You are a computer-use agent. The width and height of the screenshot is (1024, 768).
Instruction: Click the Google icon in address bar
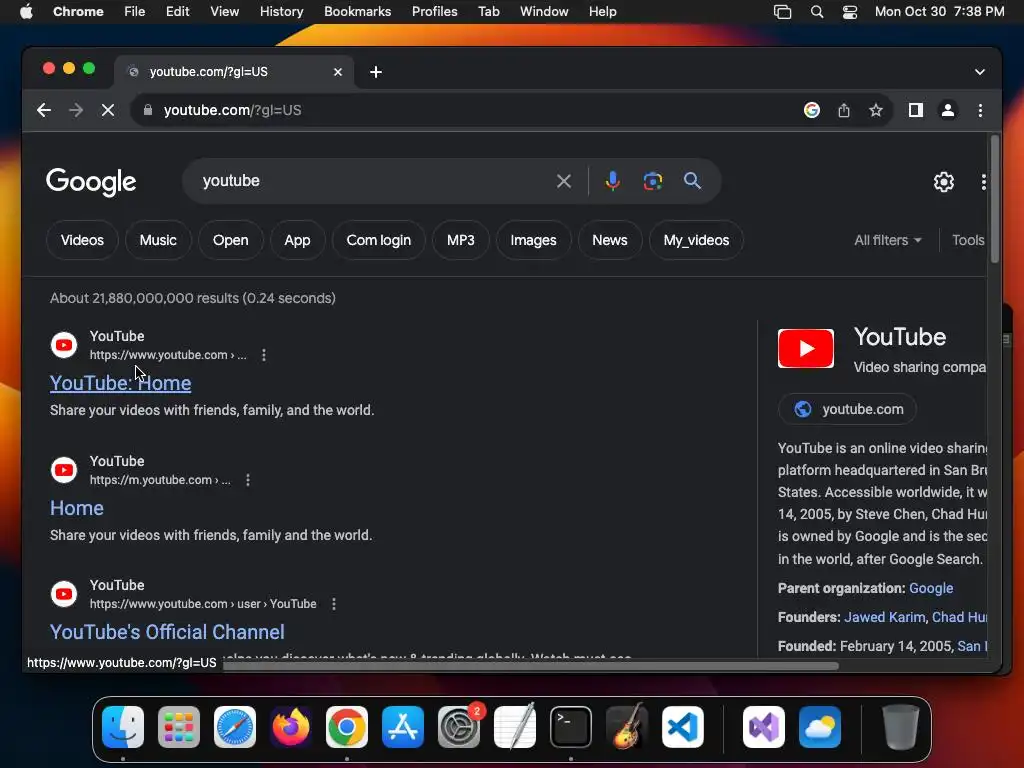click(x=811, y=110)
